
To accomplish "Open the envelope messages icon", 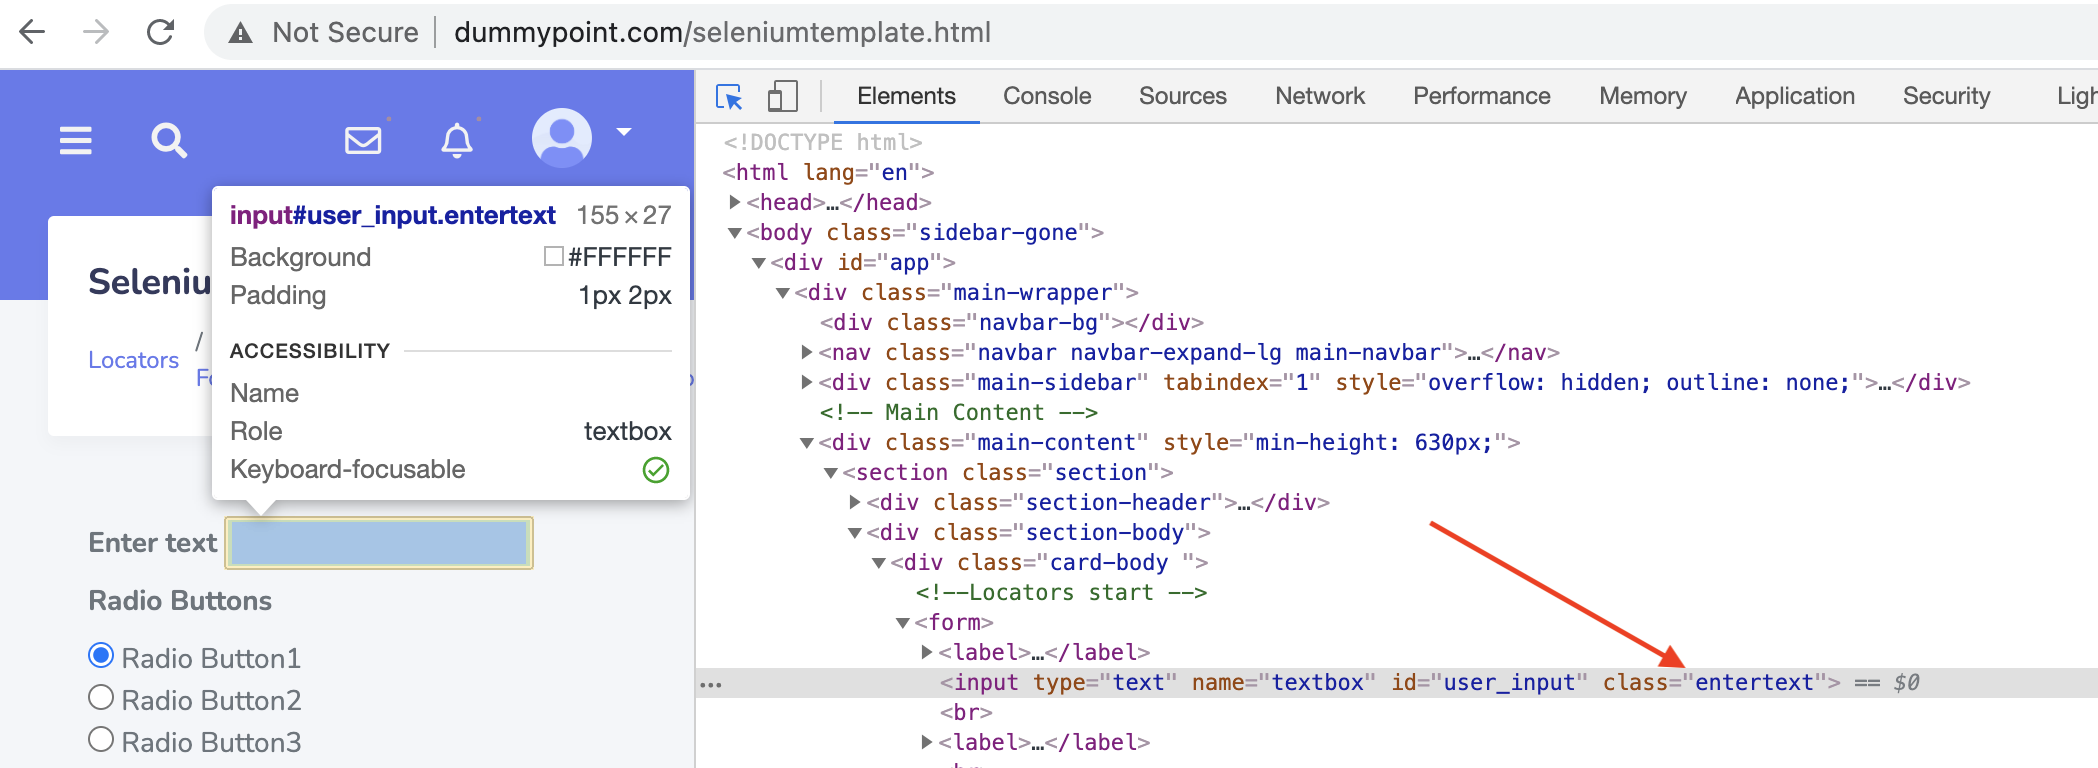I will 363,140.
